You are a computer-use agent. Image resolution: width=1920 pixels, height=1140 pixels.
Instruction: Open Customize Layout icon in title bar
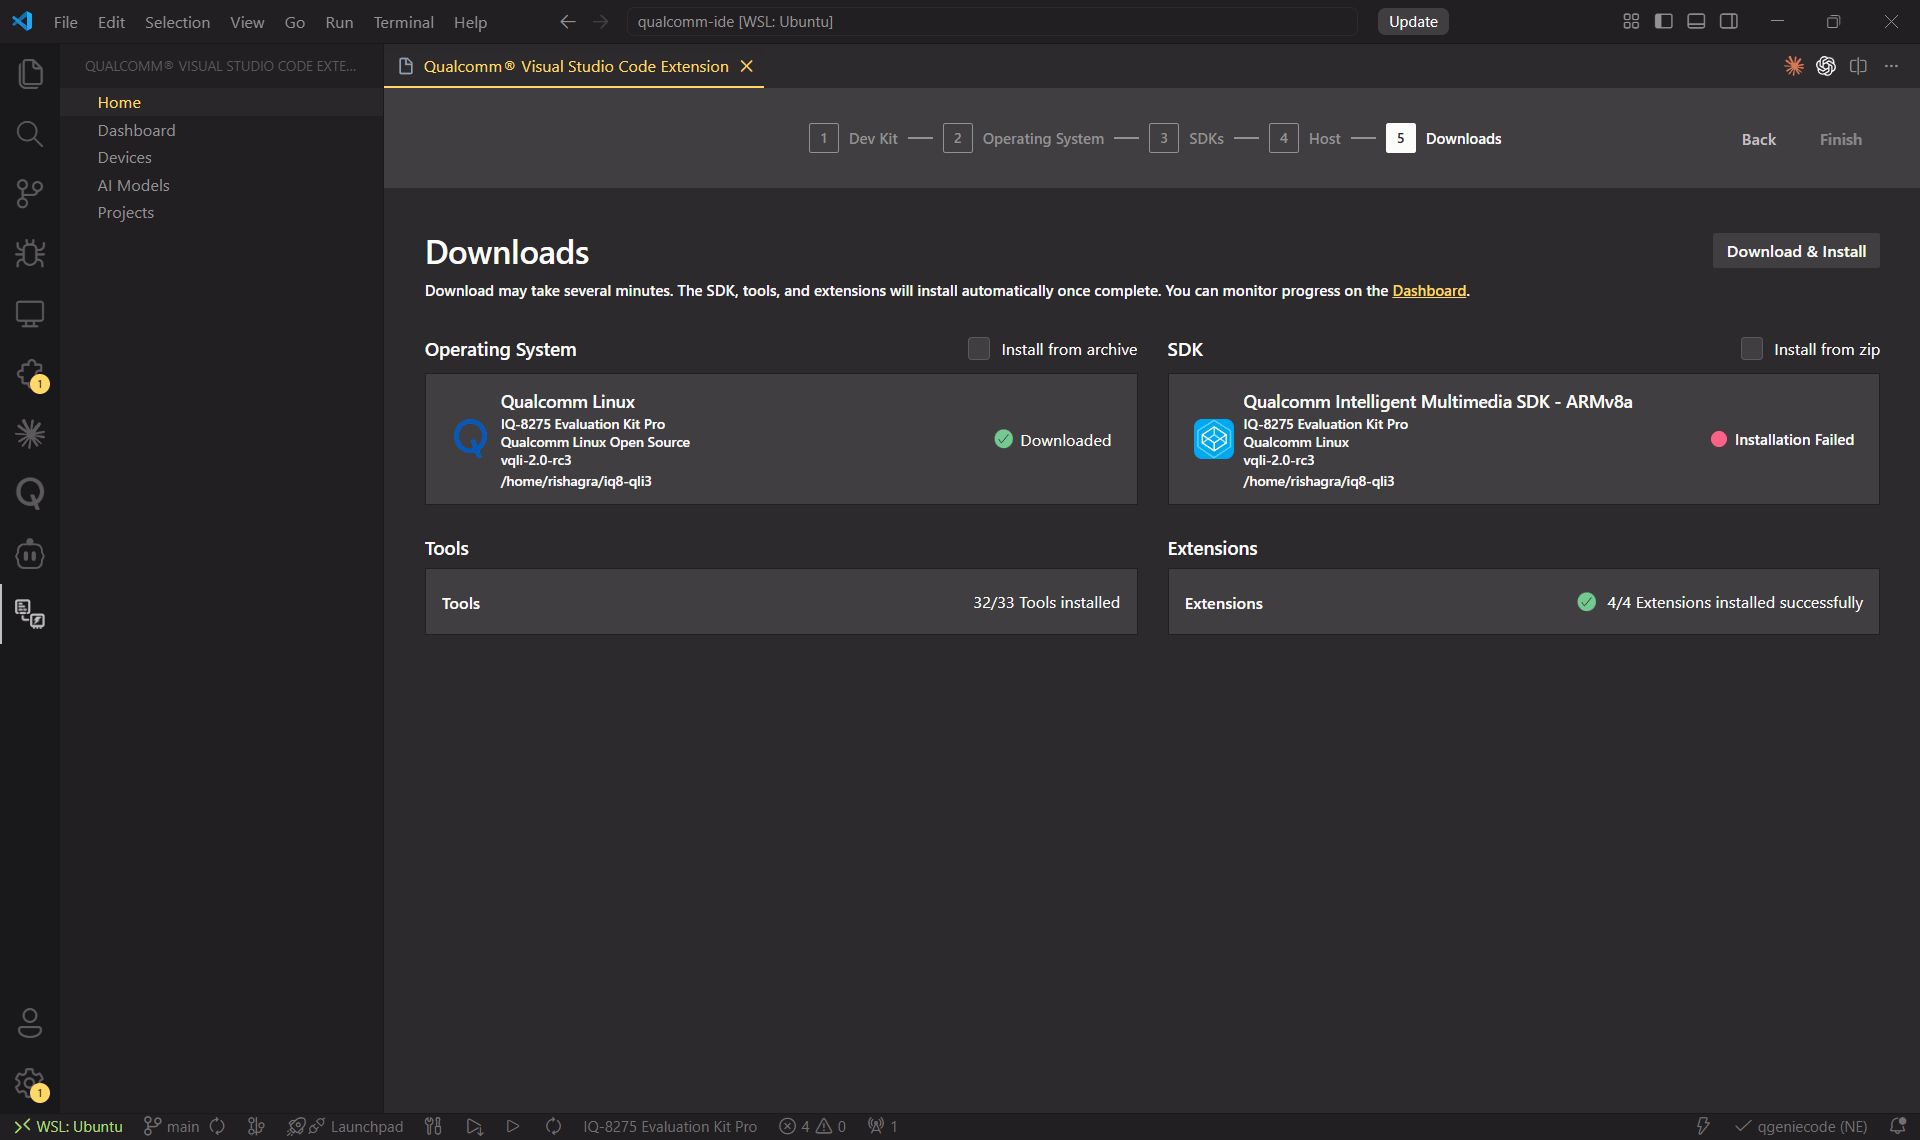1631,21
